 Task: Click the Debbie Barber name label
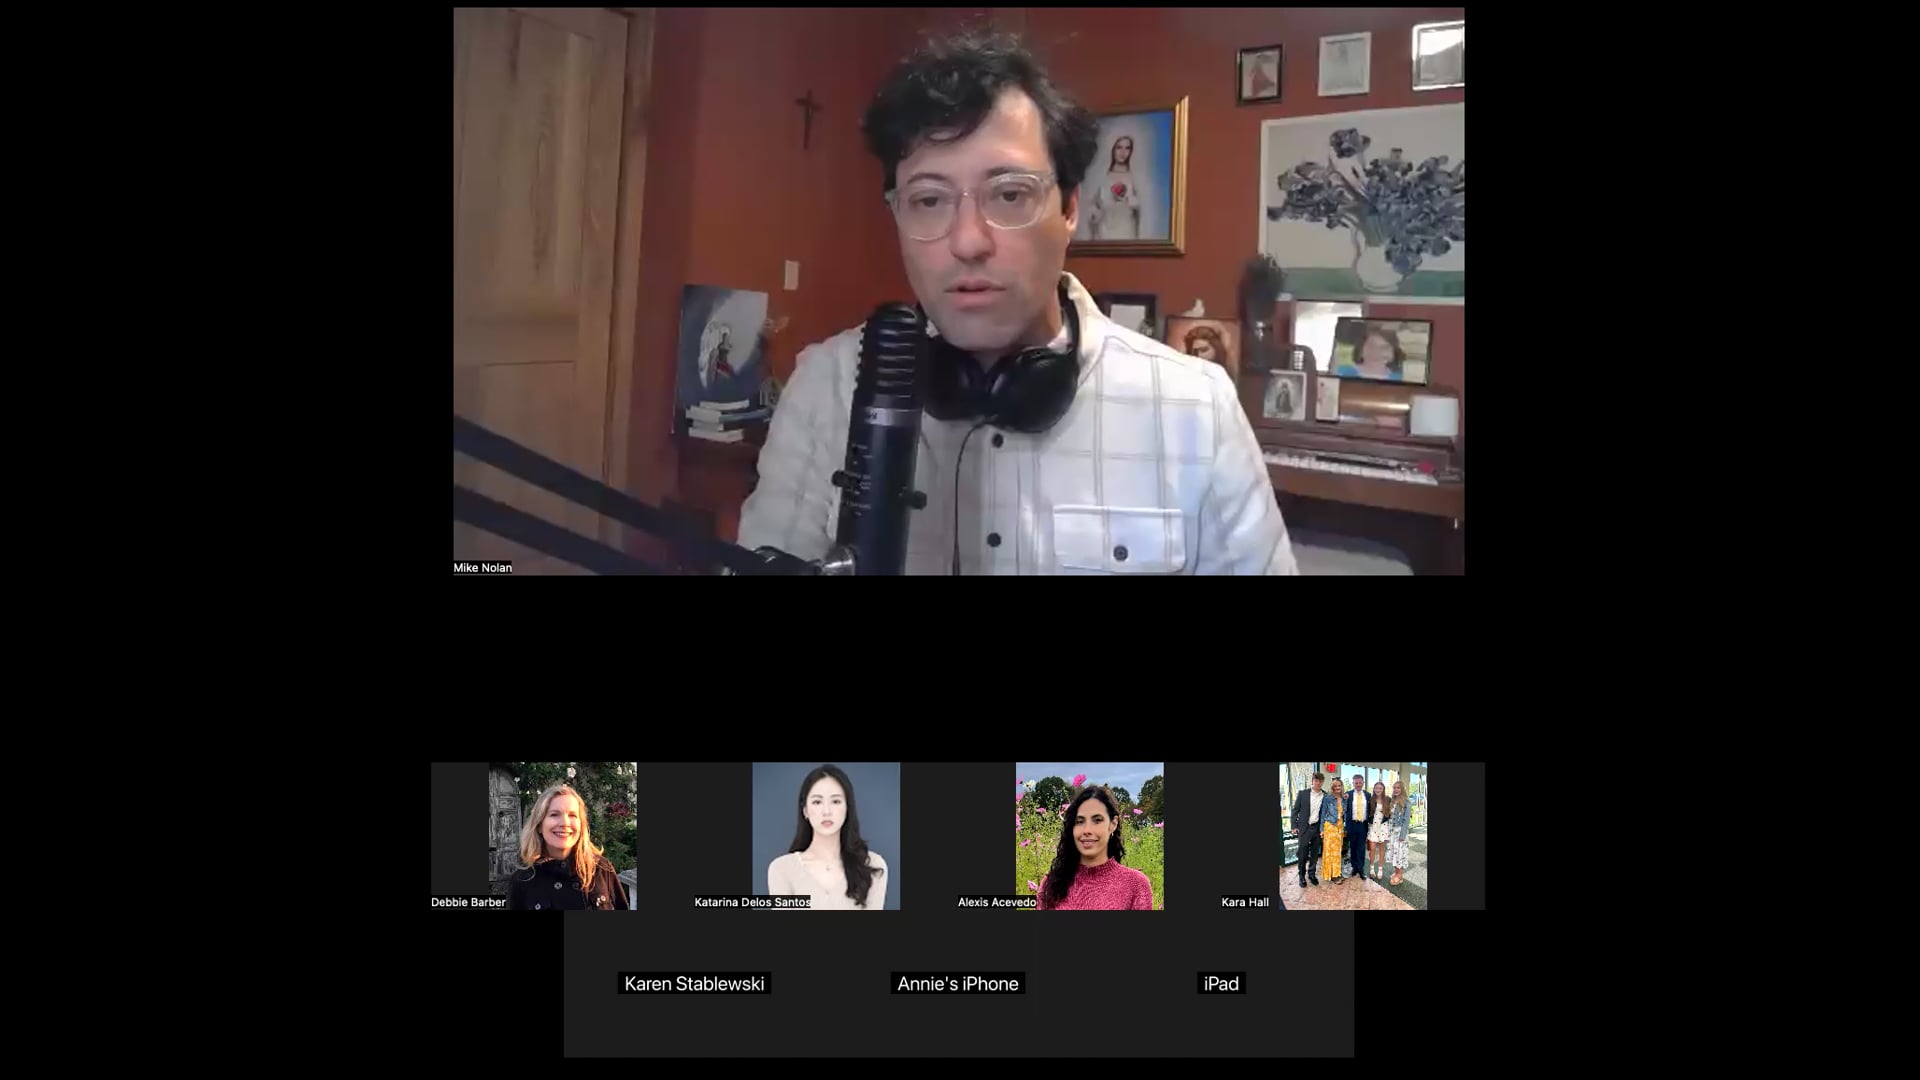tap(468, 902)
